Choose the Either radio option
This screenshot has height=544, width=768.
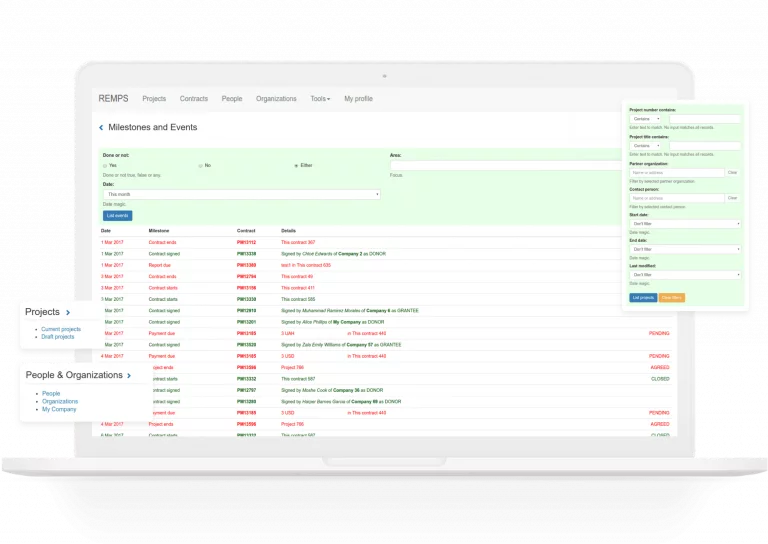(296, 166)
